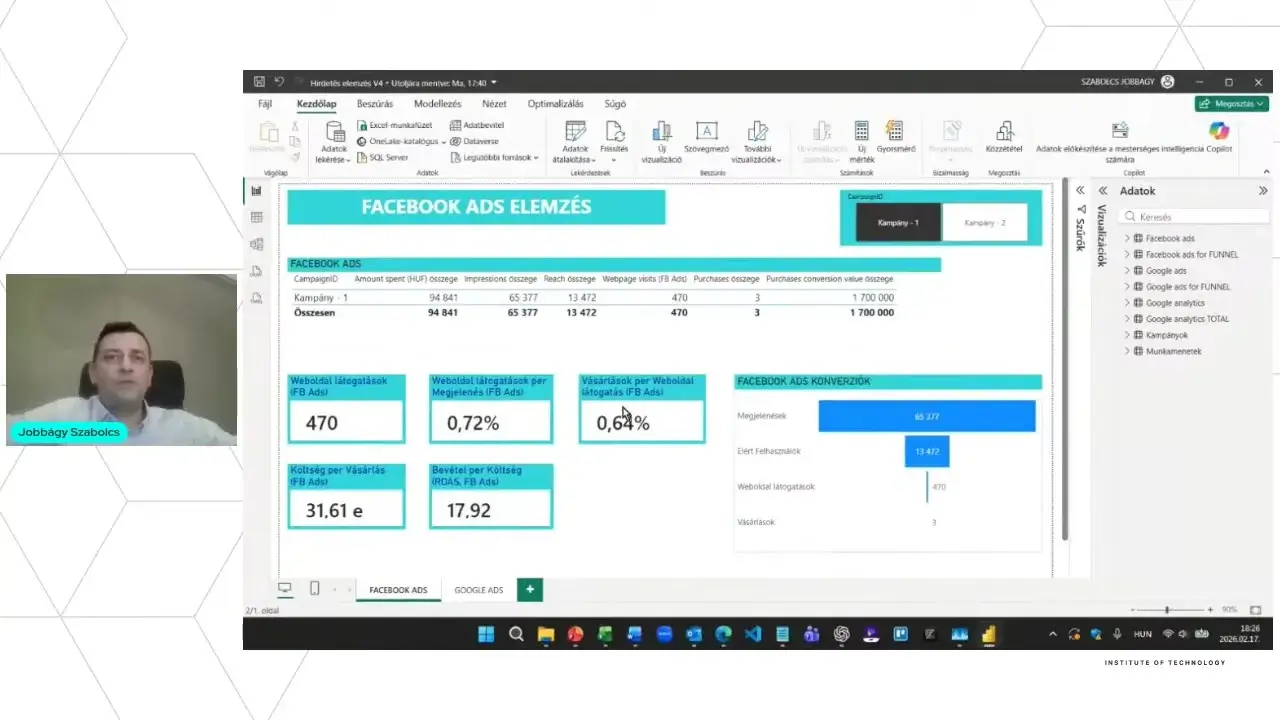
Task: Expand Facebook ads for FUNNEL table
Action: click(1127, 254)
